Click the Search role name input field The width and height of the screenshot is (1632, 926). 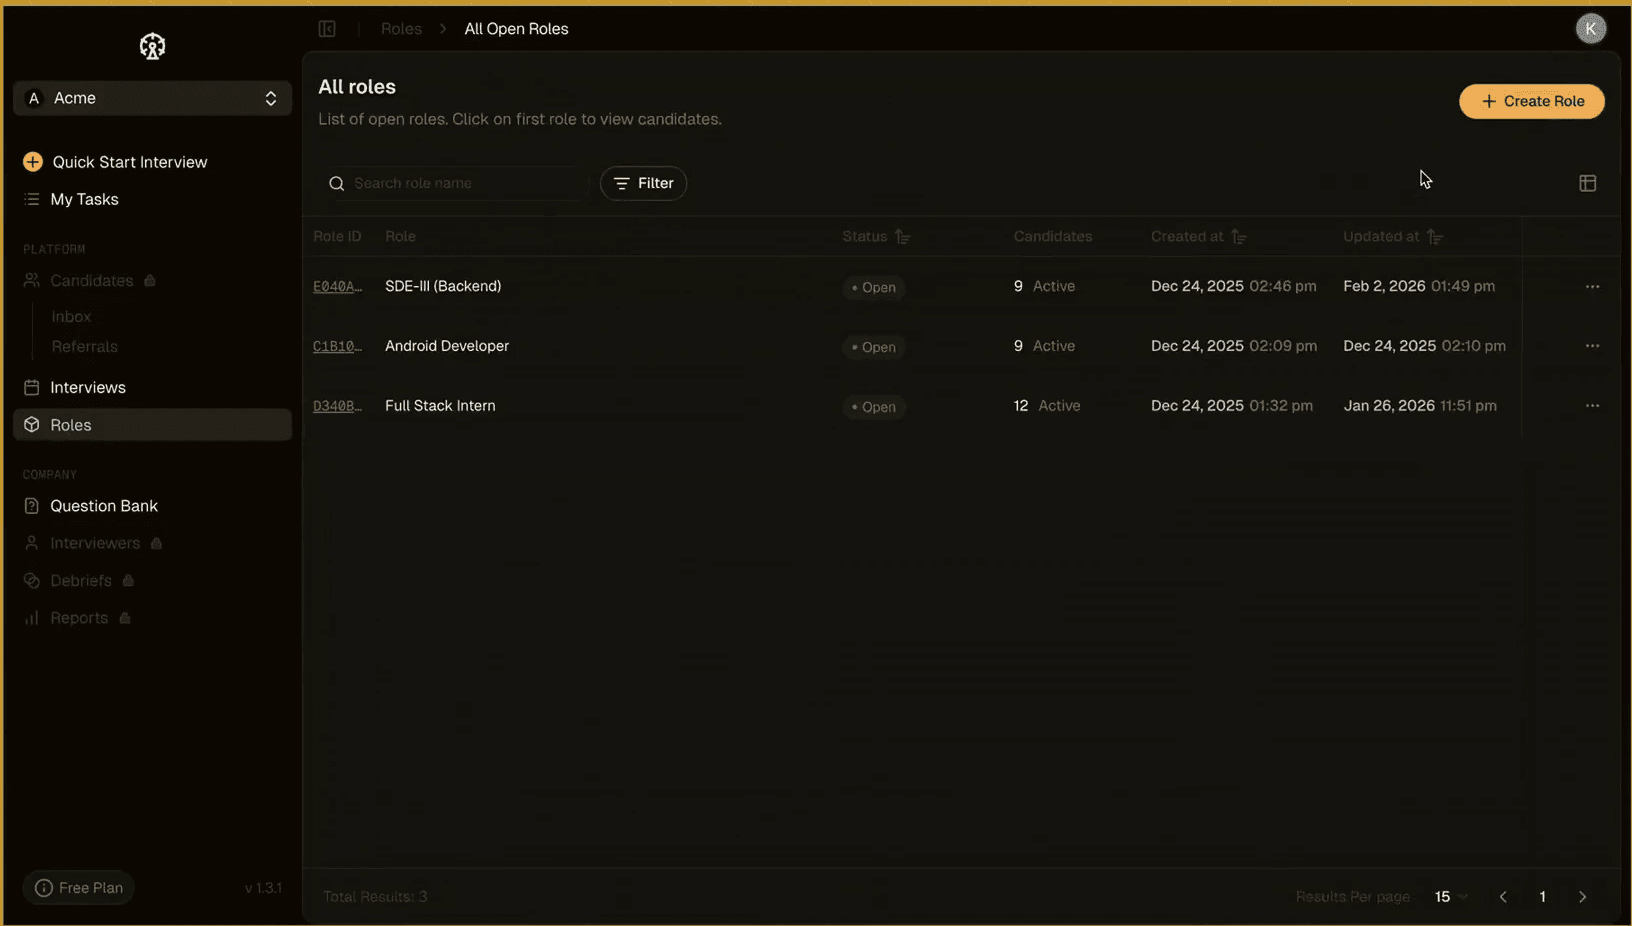pyautogui.click(x=452, y=183)
